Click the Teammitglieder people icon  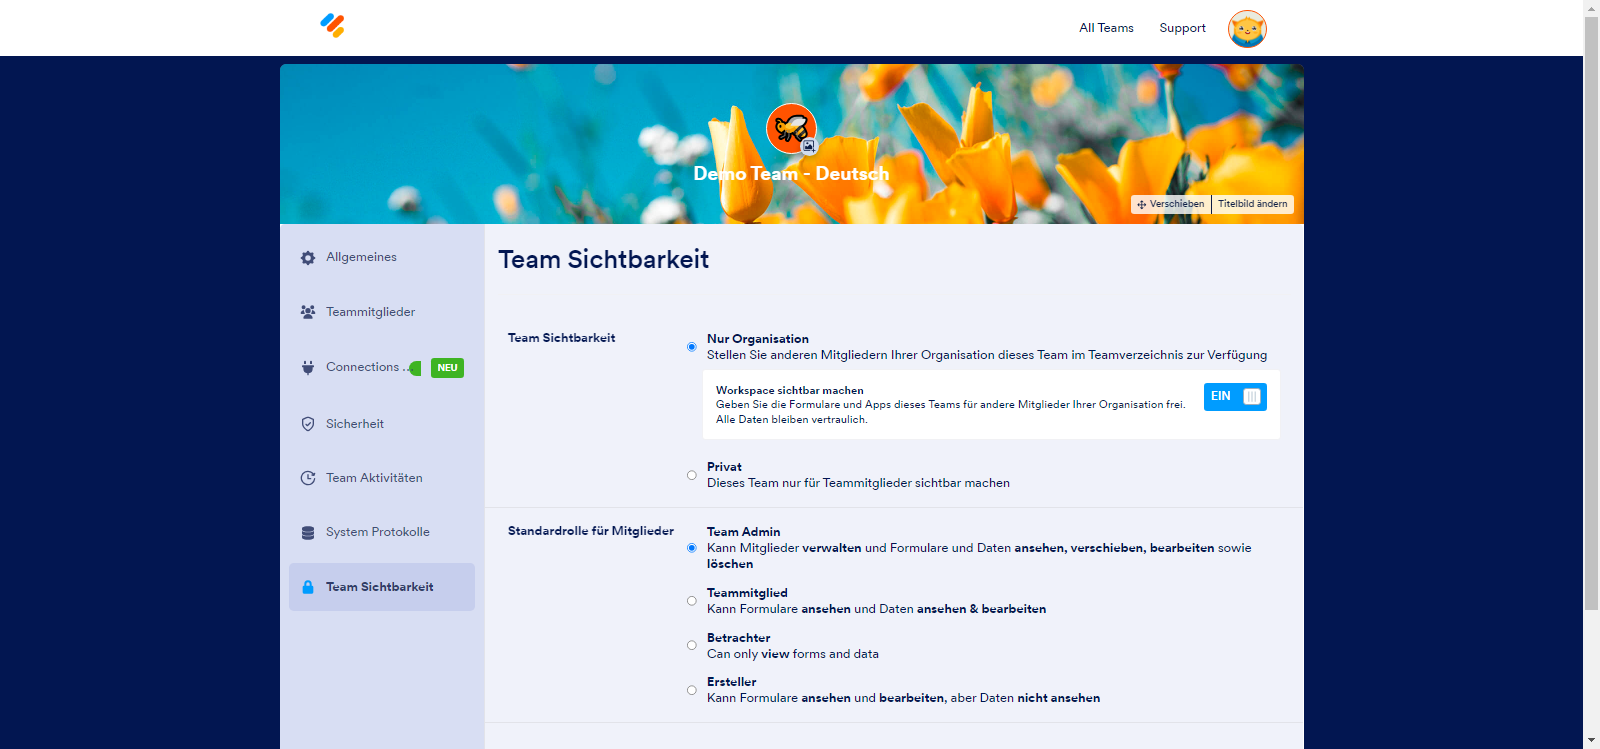click(x=308, y=312)
